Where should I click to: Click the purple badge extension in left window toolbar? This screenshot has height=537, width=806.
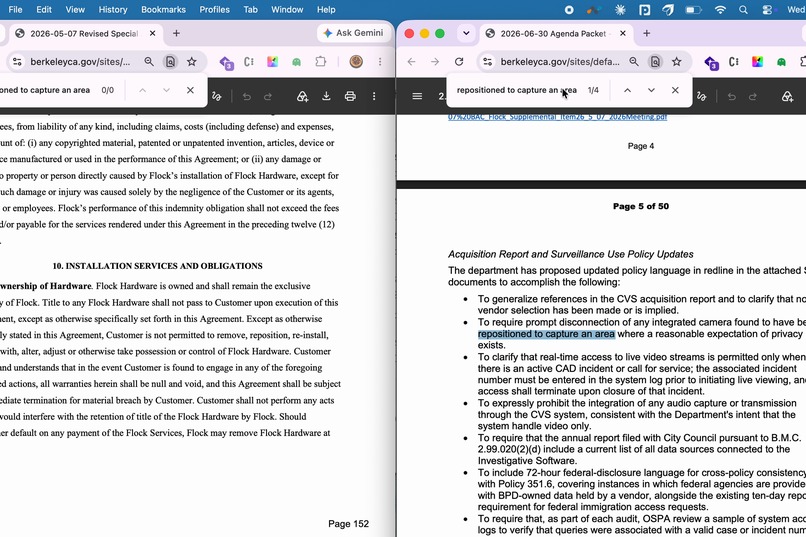[226, 63]
